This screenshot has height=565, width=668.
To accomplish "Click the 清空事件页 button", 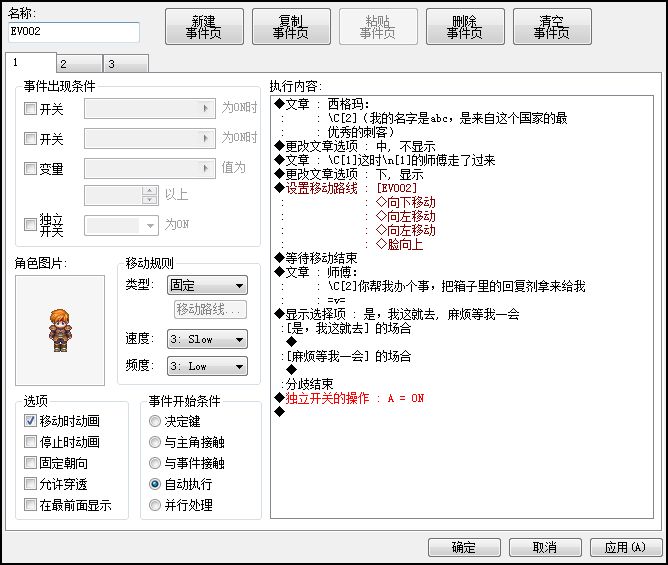I will tap(552, 27).
